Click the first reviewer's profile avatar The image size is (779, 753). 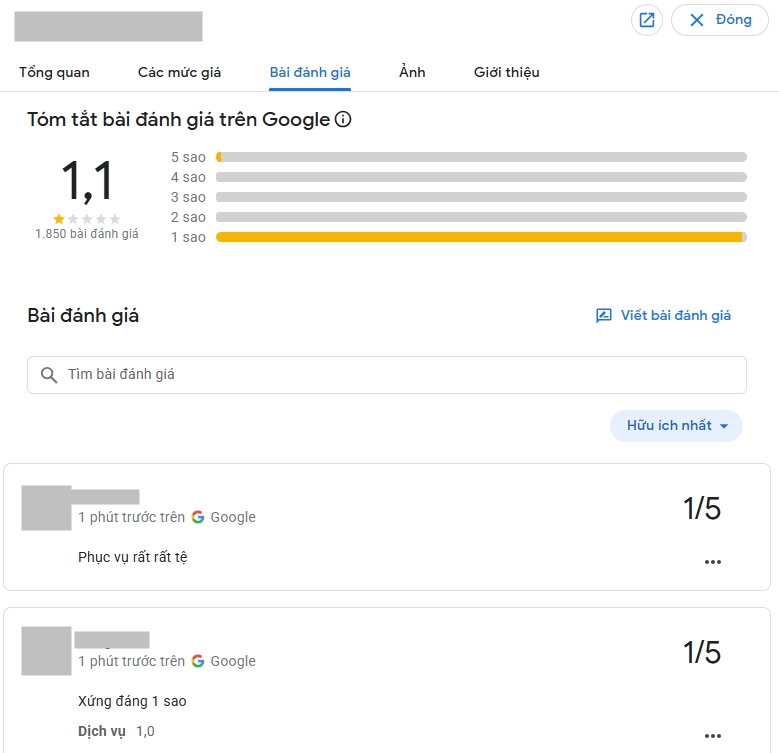(46, 507)
